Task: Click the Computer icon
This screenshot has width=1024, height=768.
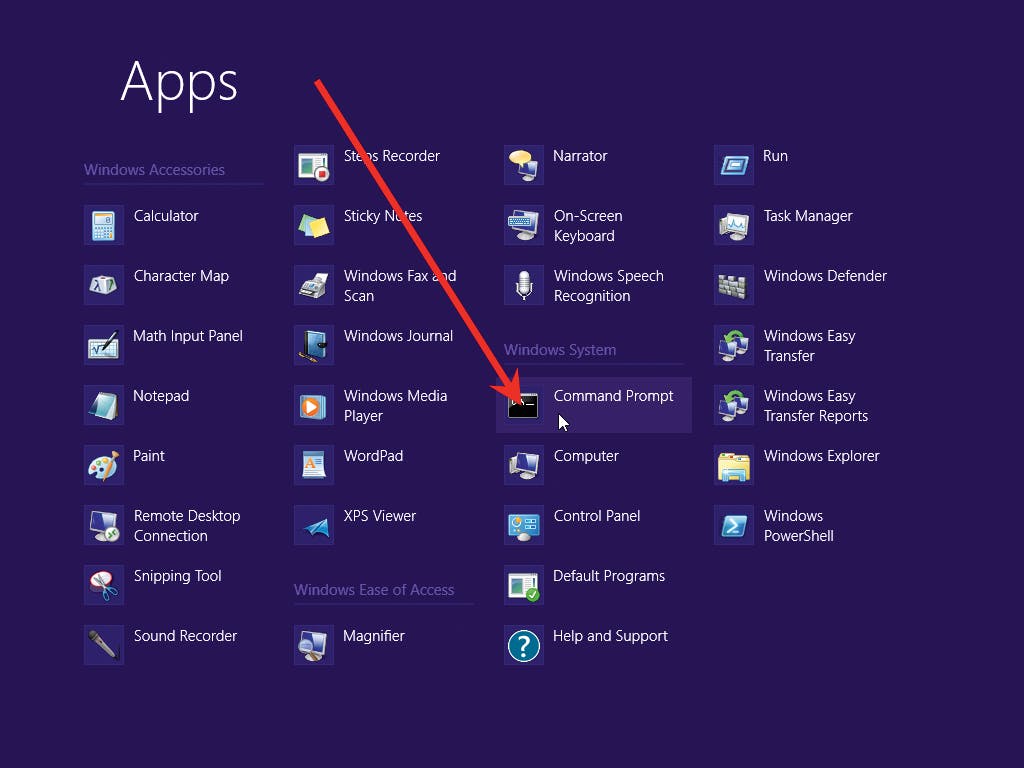Action: [x=524, y=466]
